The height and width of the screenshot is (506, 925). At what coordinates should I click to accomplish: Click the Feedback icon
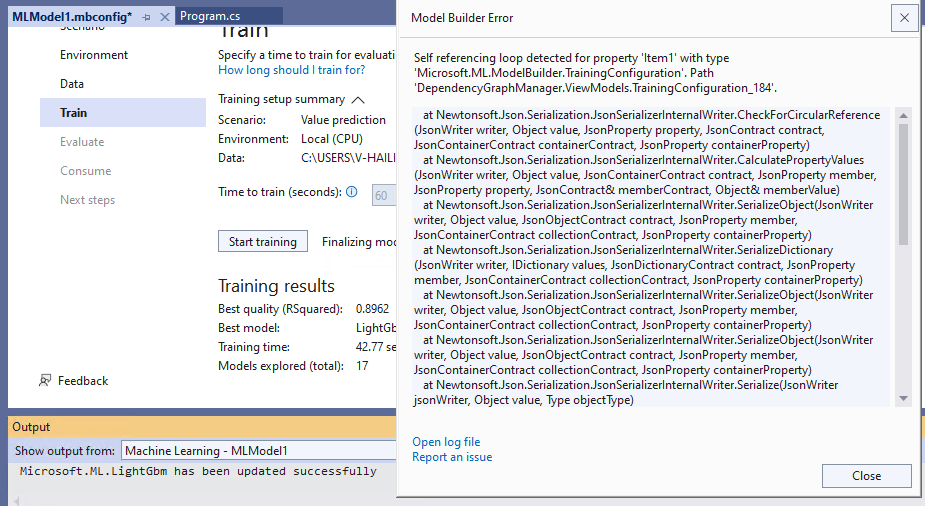click(x=45, y=380)
